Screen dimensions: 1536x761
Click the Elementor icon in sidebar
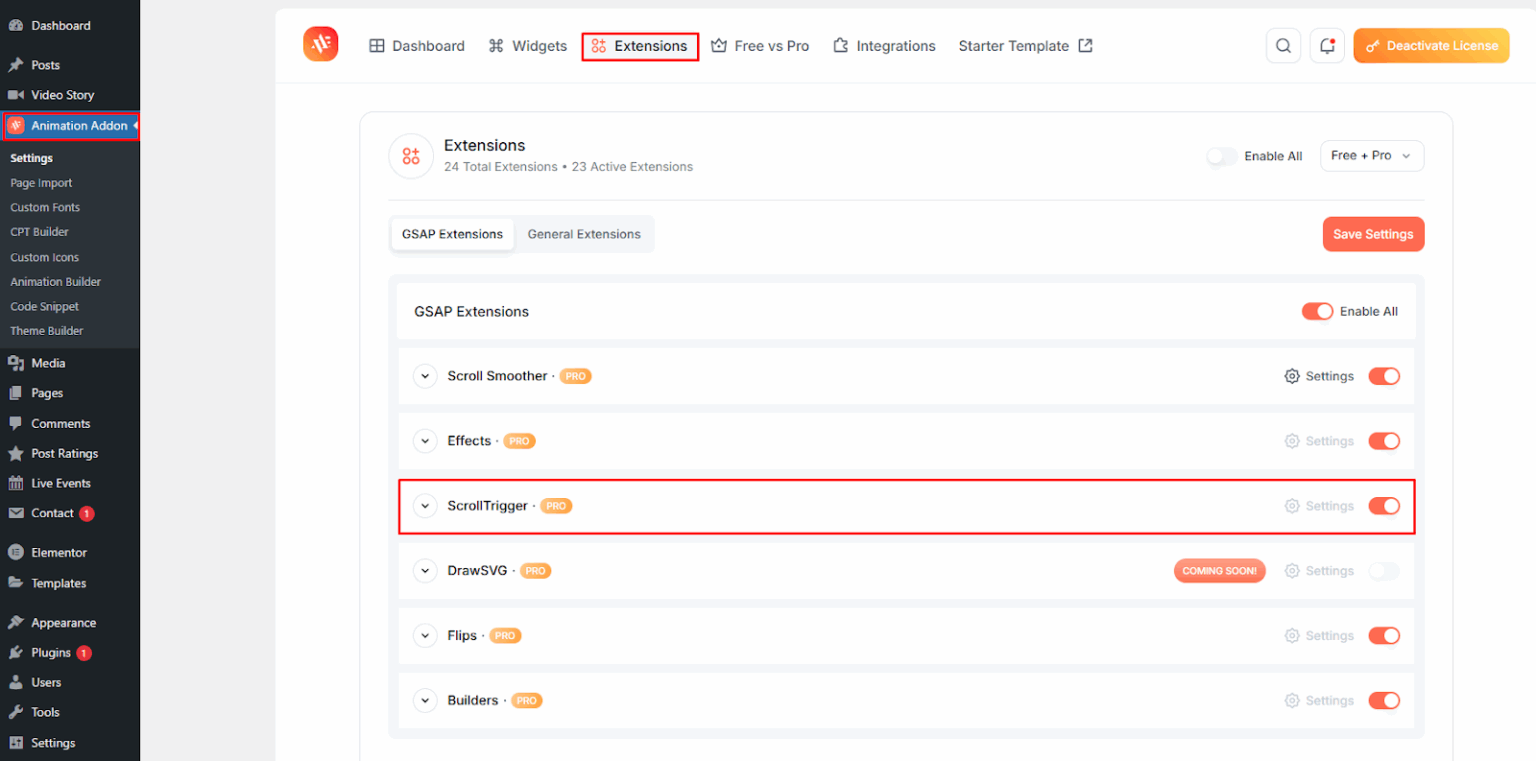click(x=16, y=552)
